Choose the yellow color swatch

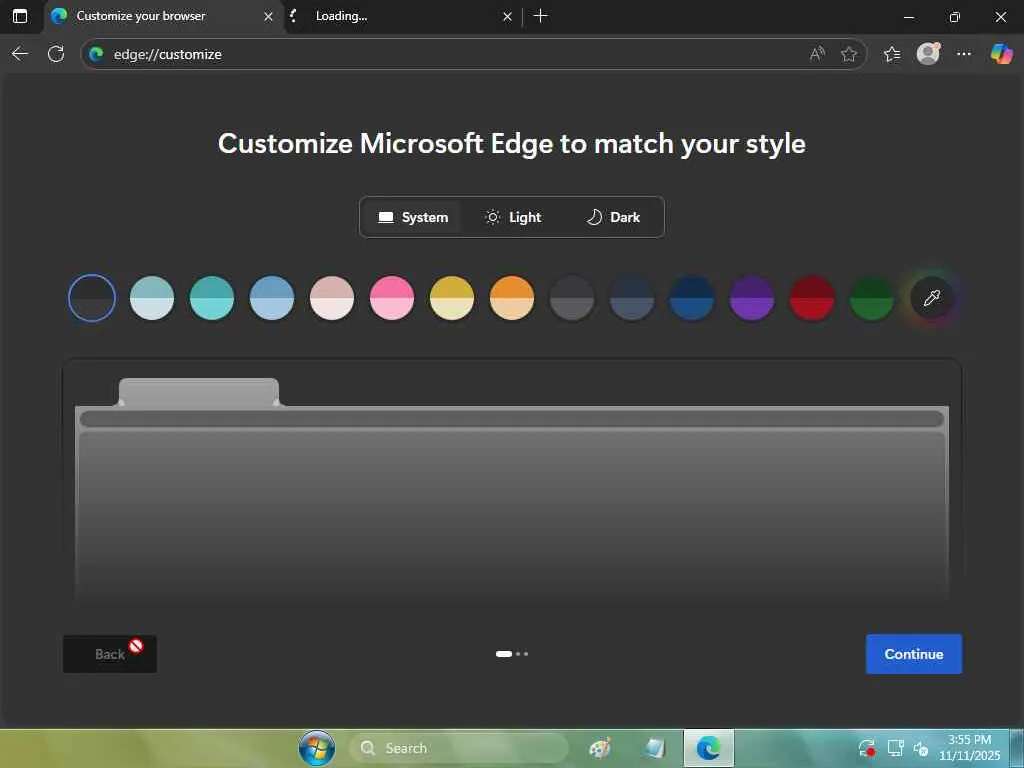pyautogui.click(x=452, y=298)
